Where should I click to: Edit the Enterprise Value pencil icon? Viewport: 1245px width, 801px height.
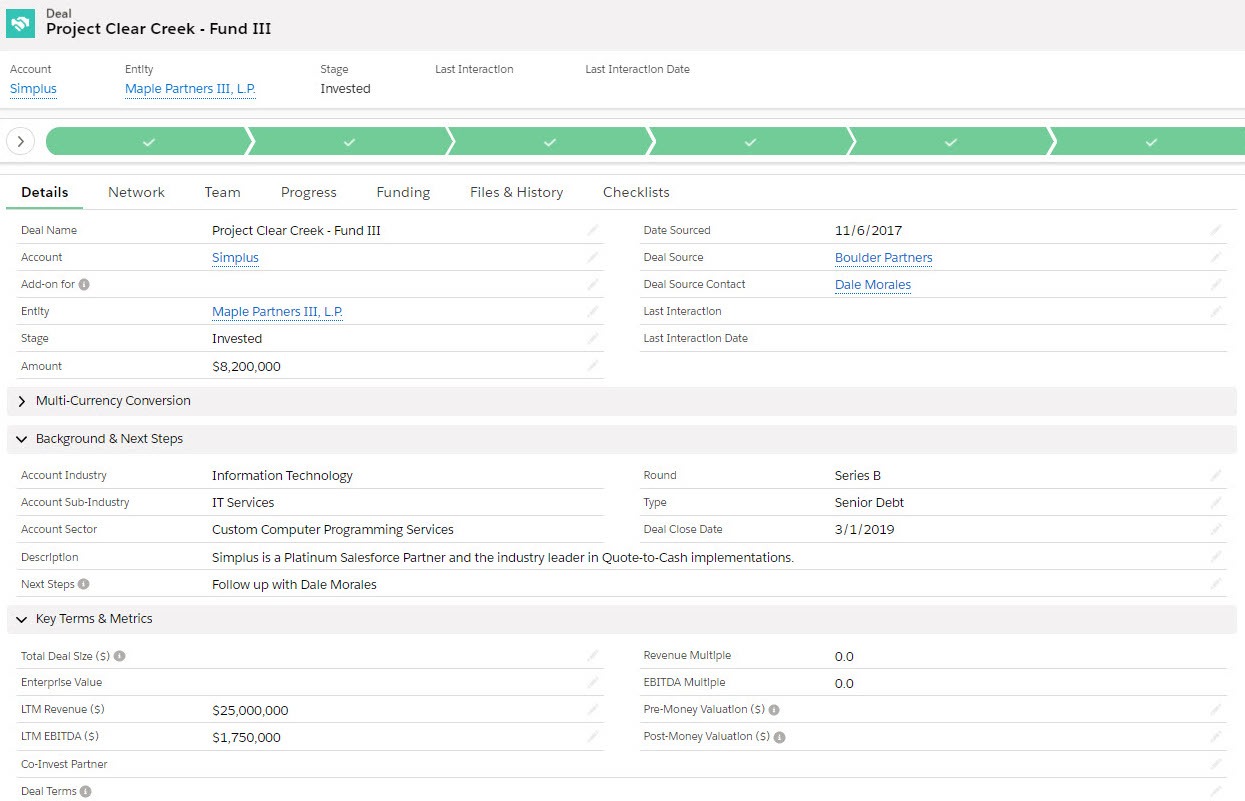[593, 682]
